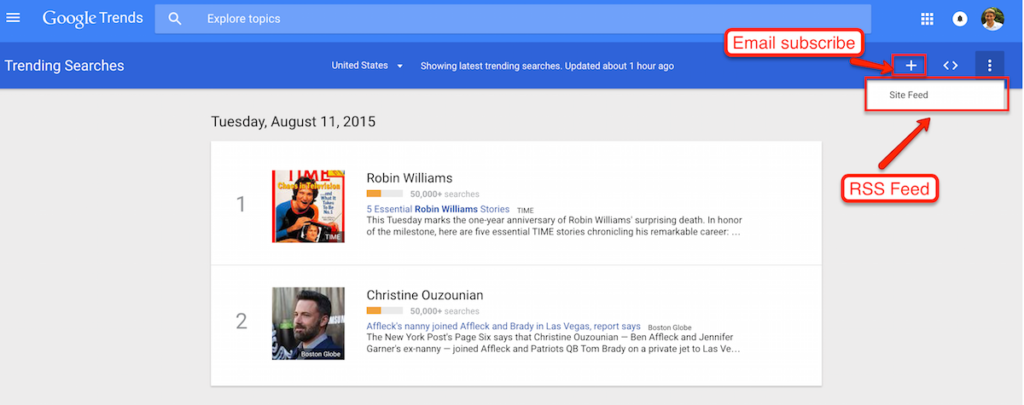The width and height of the screenshot is (1024, 405).
Task: Select Site Feed menu item
Action: tap(935, 95)
